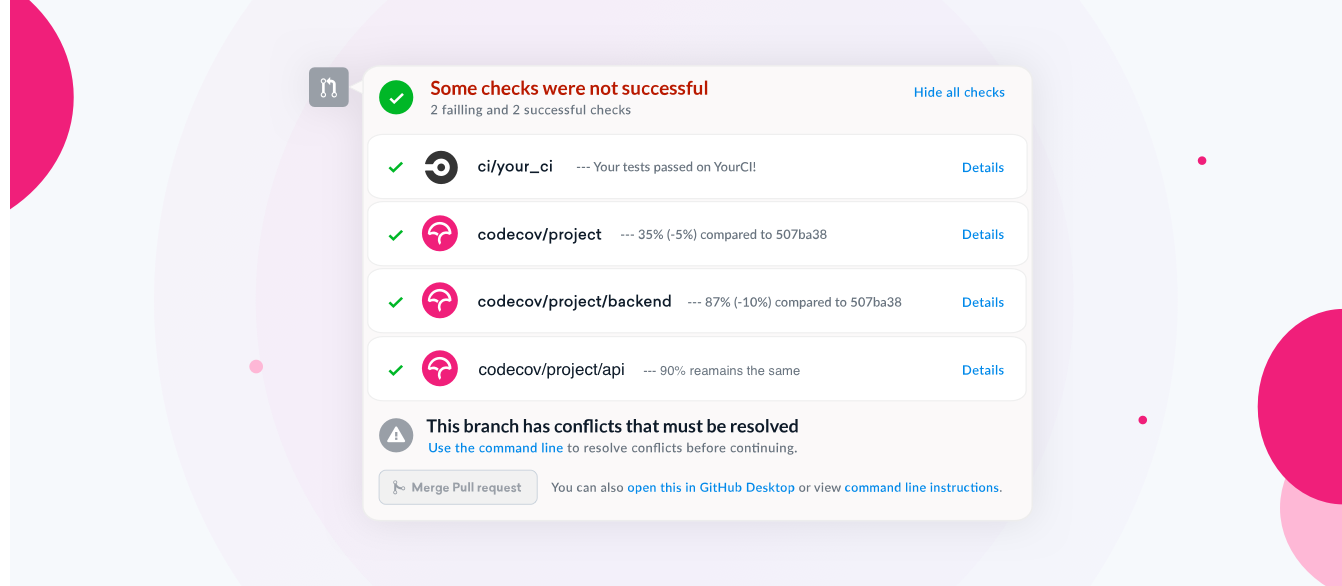This screenshot has height=586, width=1342.
Task: Click green checkmark on codecov/project row
Action: pos(396,235)
